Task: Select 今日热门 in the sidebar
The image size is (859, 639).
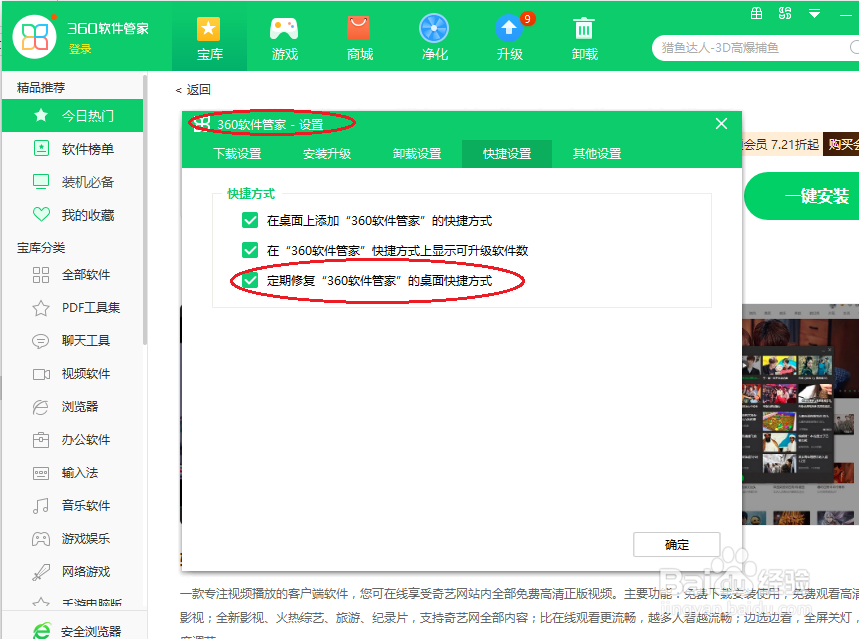Action: point(72,116)
